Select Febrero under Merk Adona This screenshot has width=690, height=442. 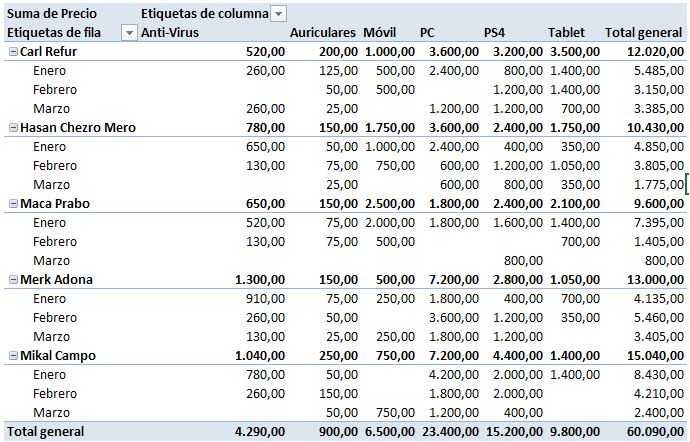point(55,317)
